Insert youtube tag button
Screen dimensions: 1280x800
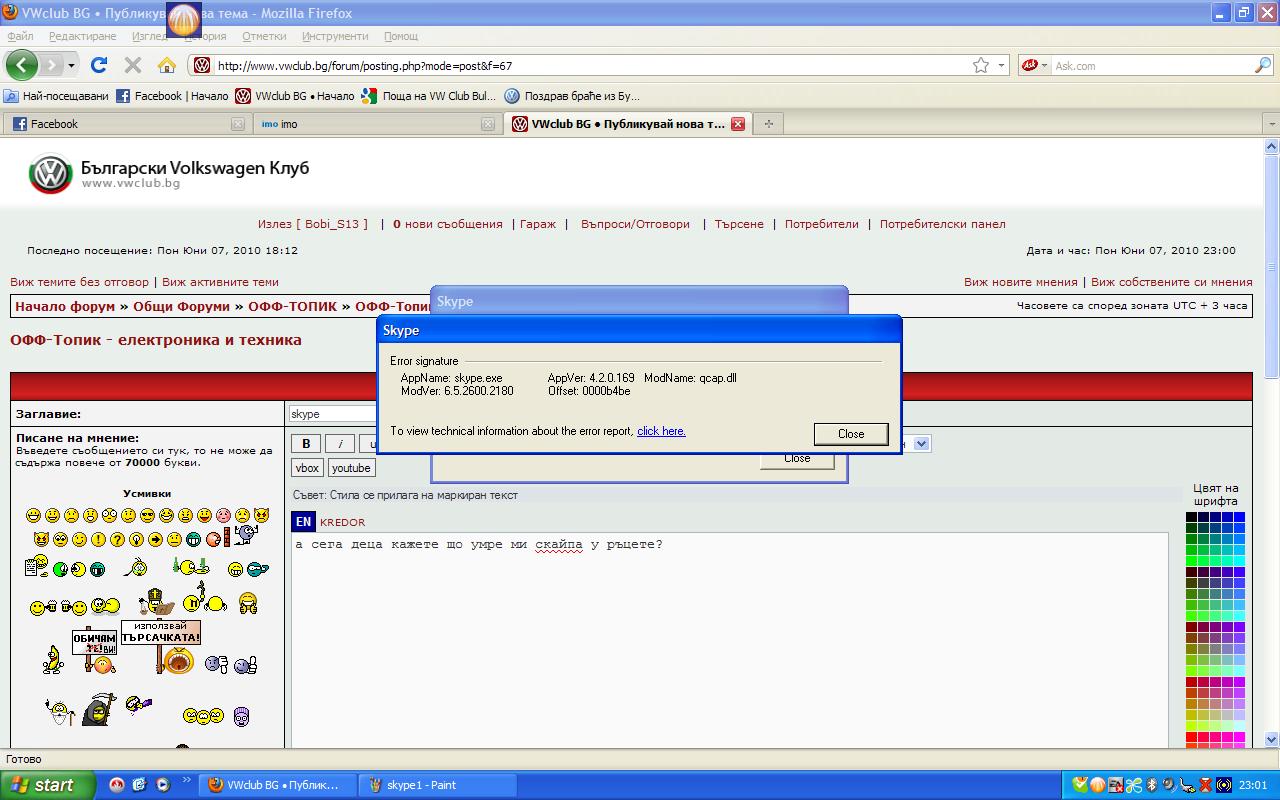point(351,468)
